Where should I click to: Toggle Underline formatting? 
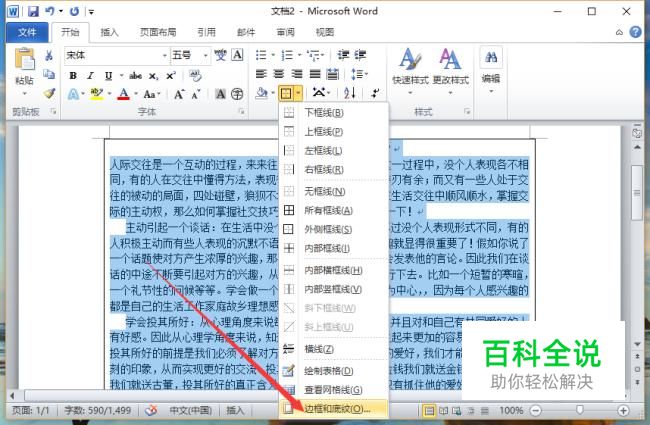(x=108, y=75)
